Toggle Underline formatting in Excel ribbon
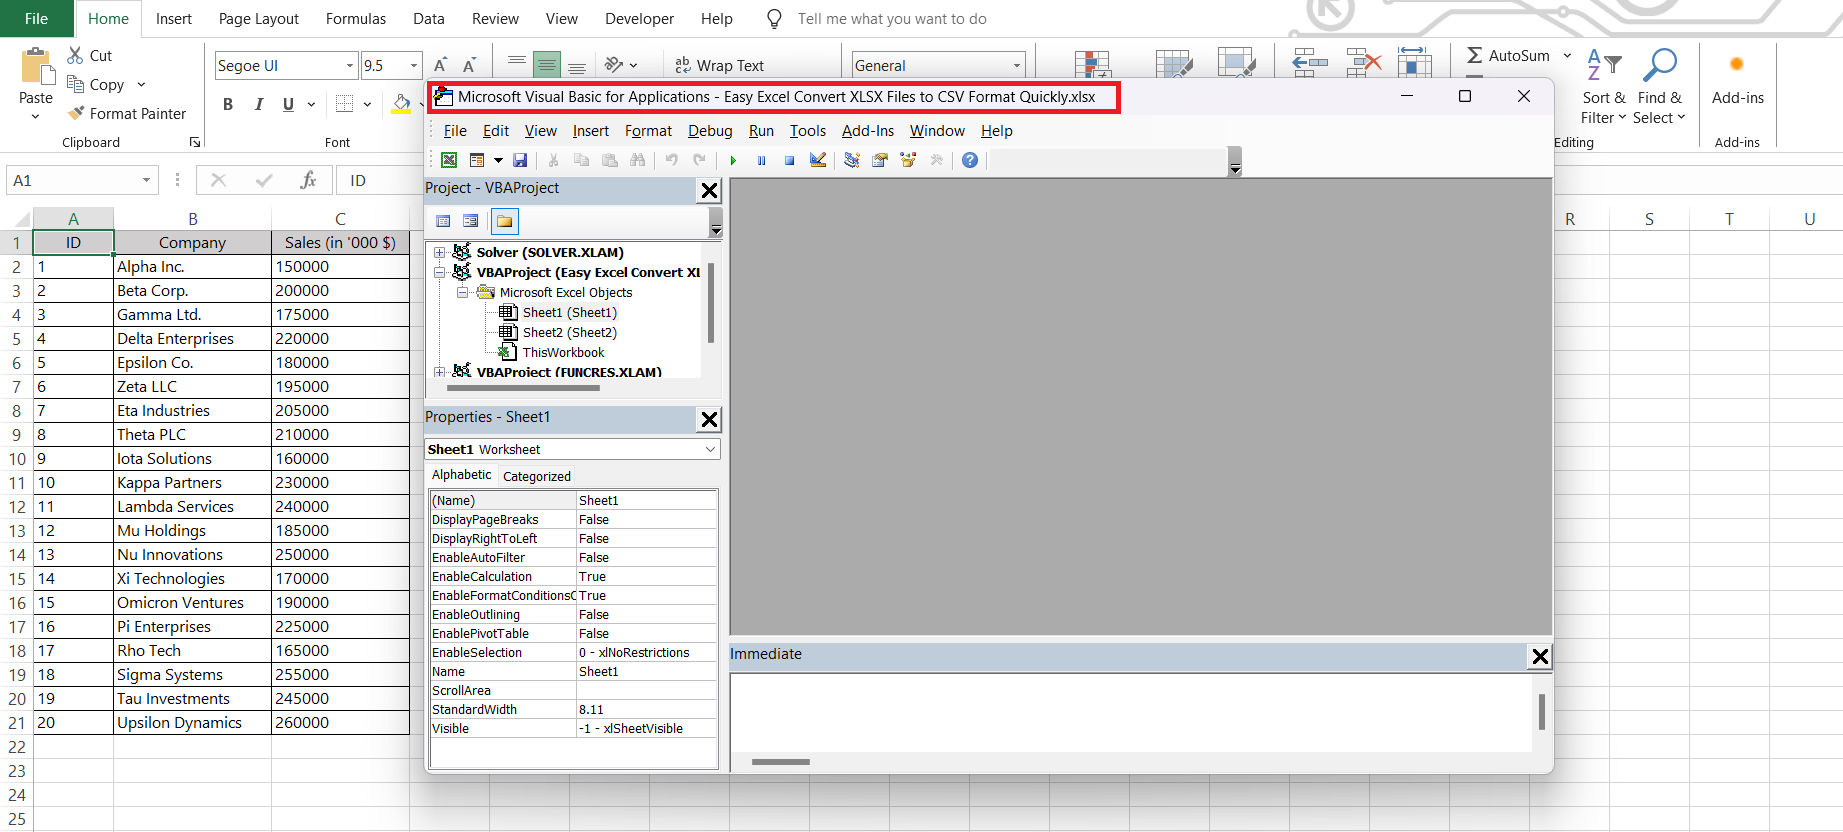 point(288,104)
